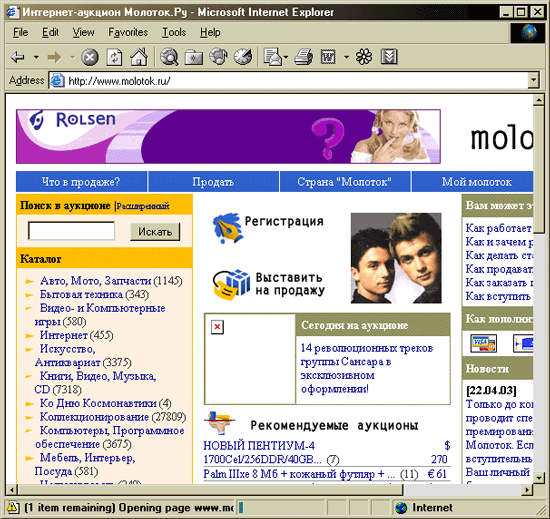
Task: Click the vertical scrollbar down arrow
Action: point(538,477)
